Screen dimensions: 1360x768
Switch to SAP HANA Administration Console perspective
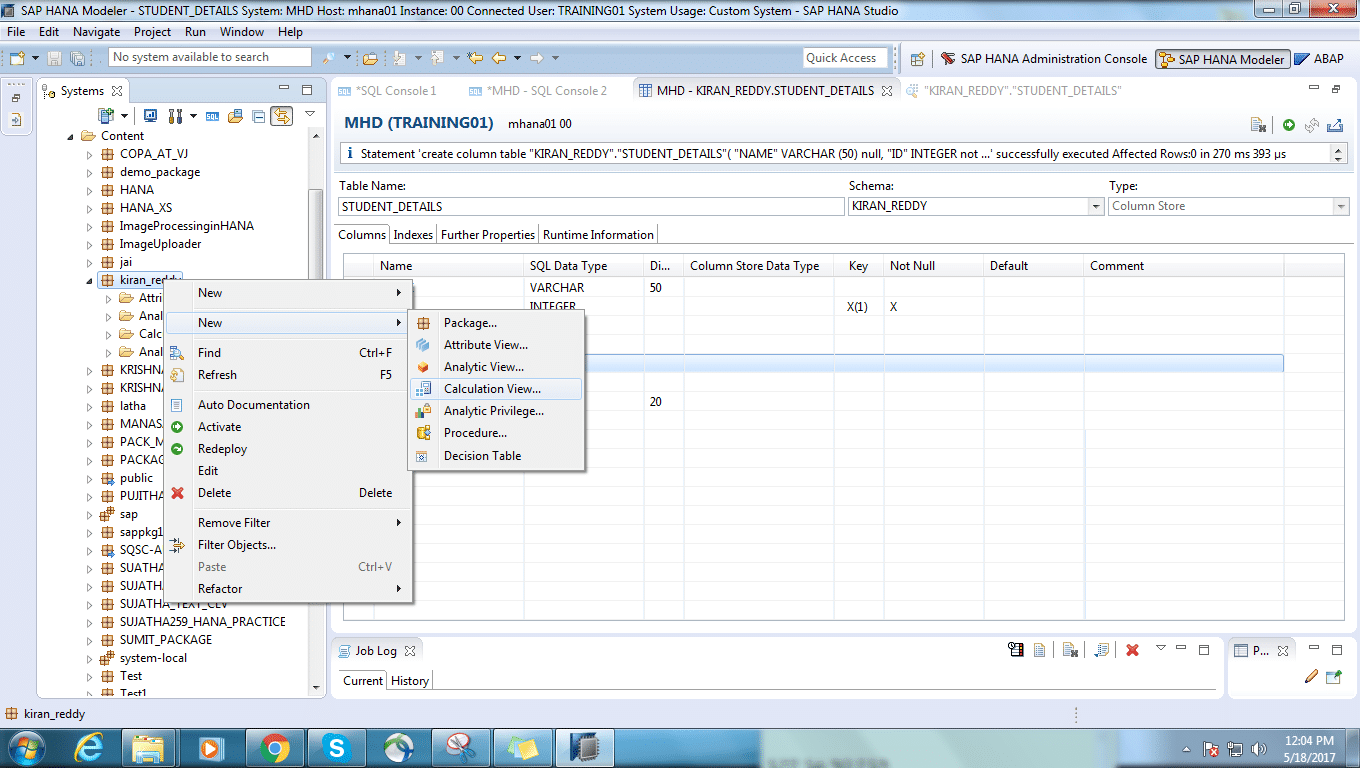[1043, 59]
